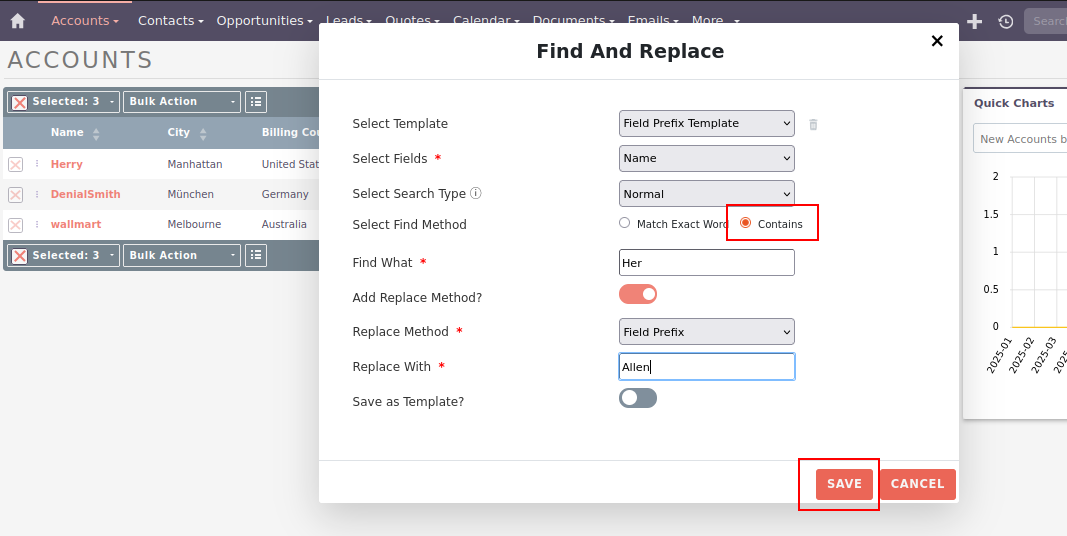Delete template using the trash icon

point(813,124)
